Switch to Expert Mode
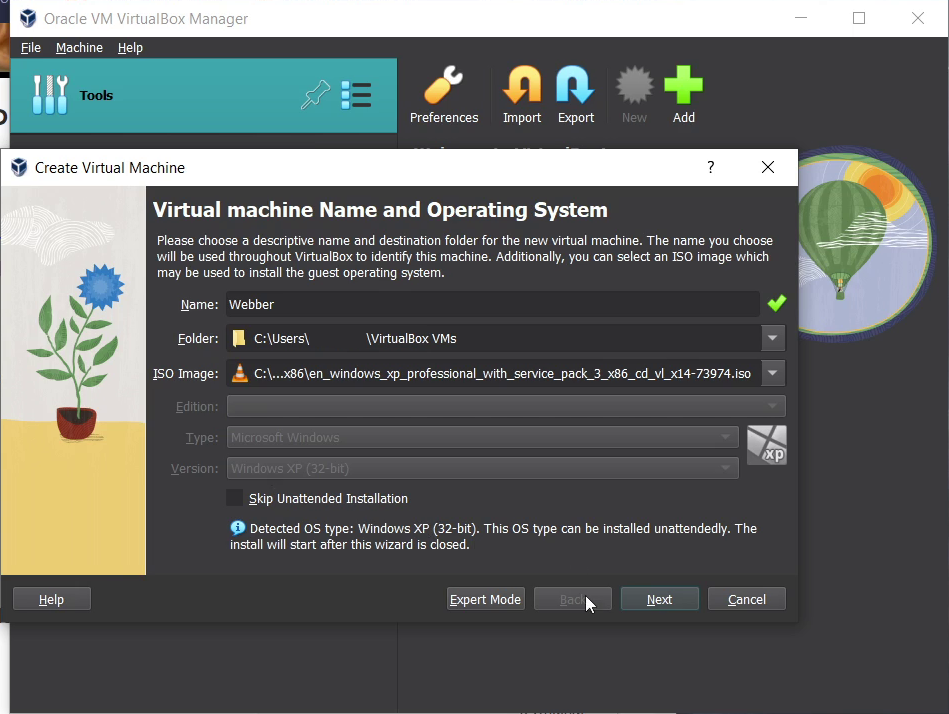Viewport: 949px width, 714px height. (x=485, y=599)
